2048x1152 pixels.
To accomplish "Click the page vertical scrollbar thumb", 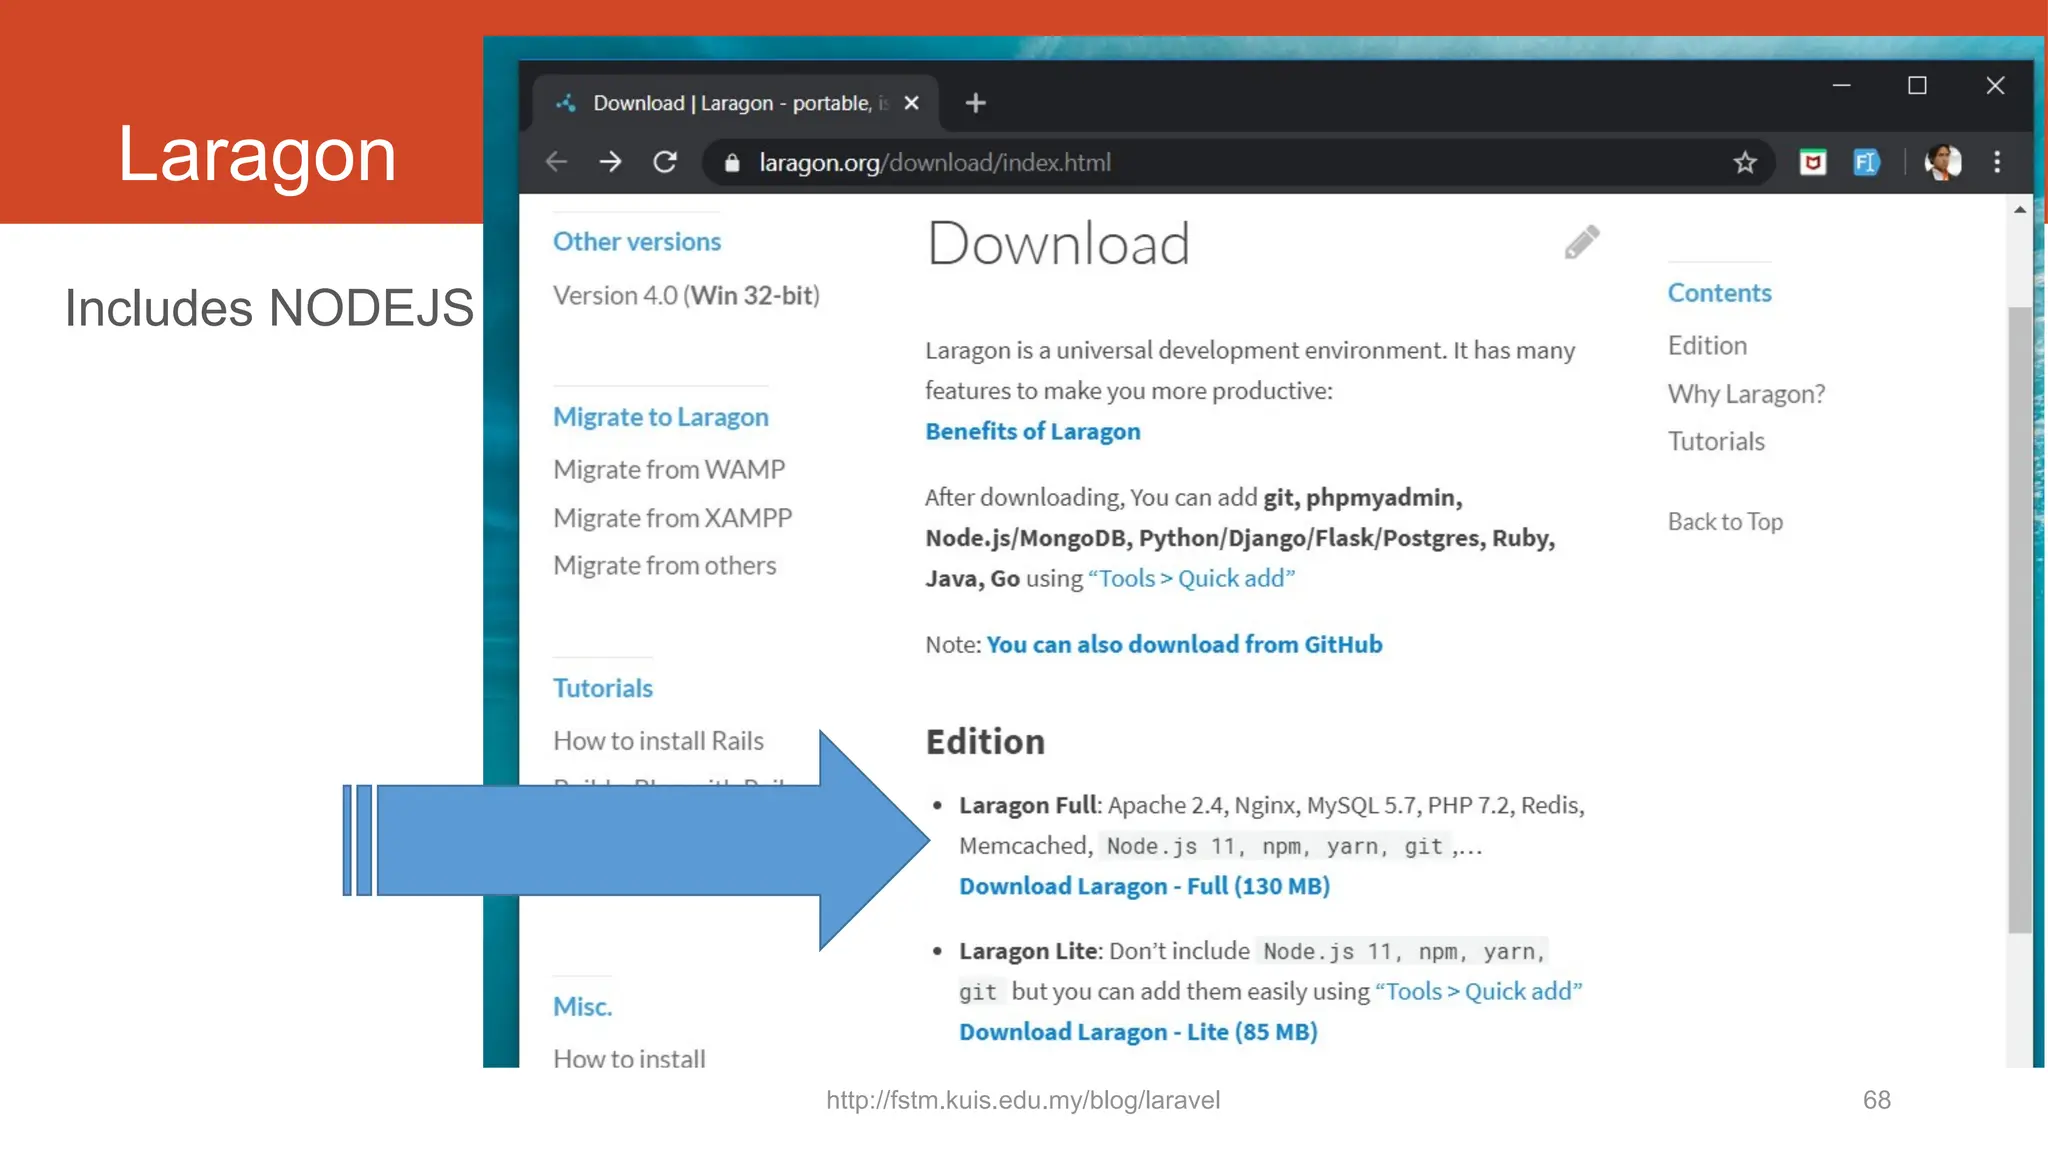I will (x=2019, y=620).
